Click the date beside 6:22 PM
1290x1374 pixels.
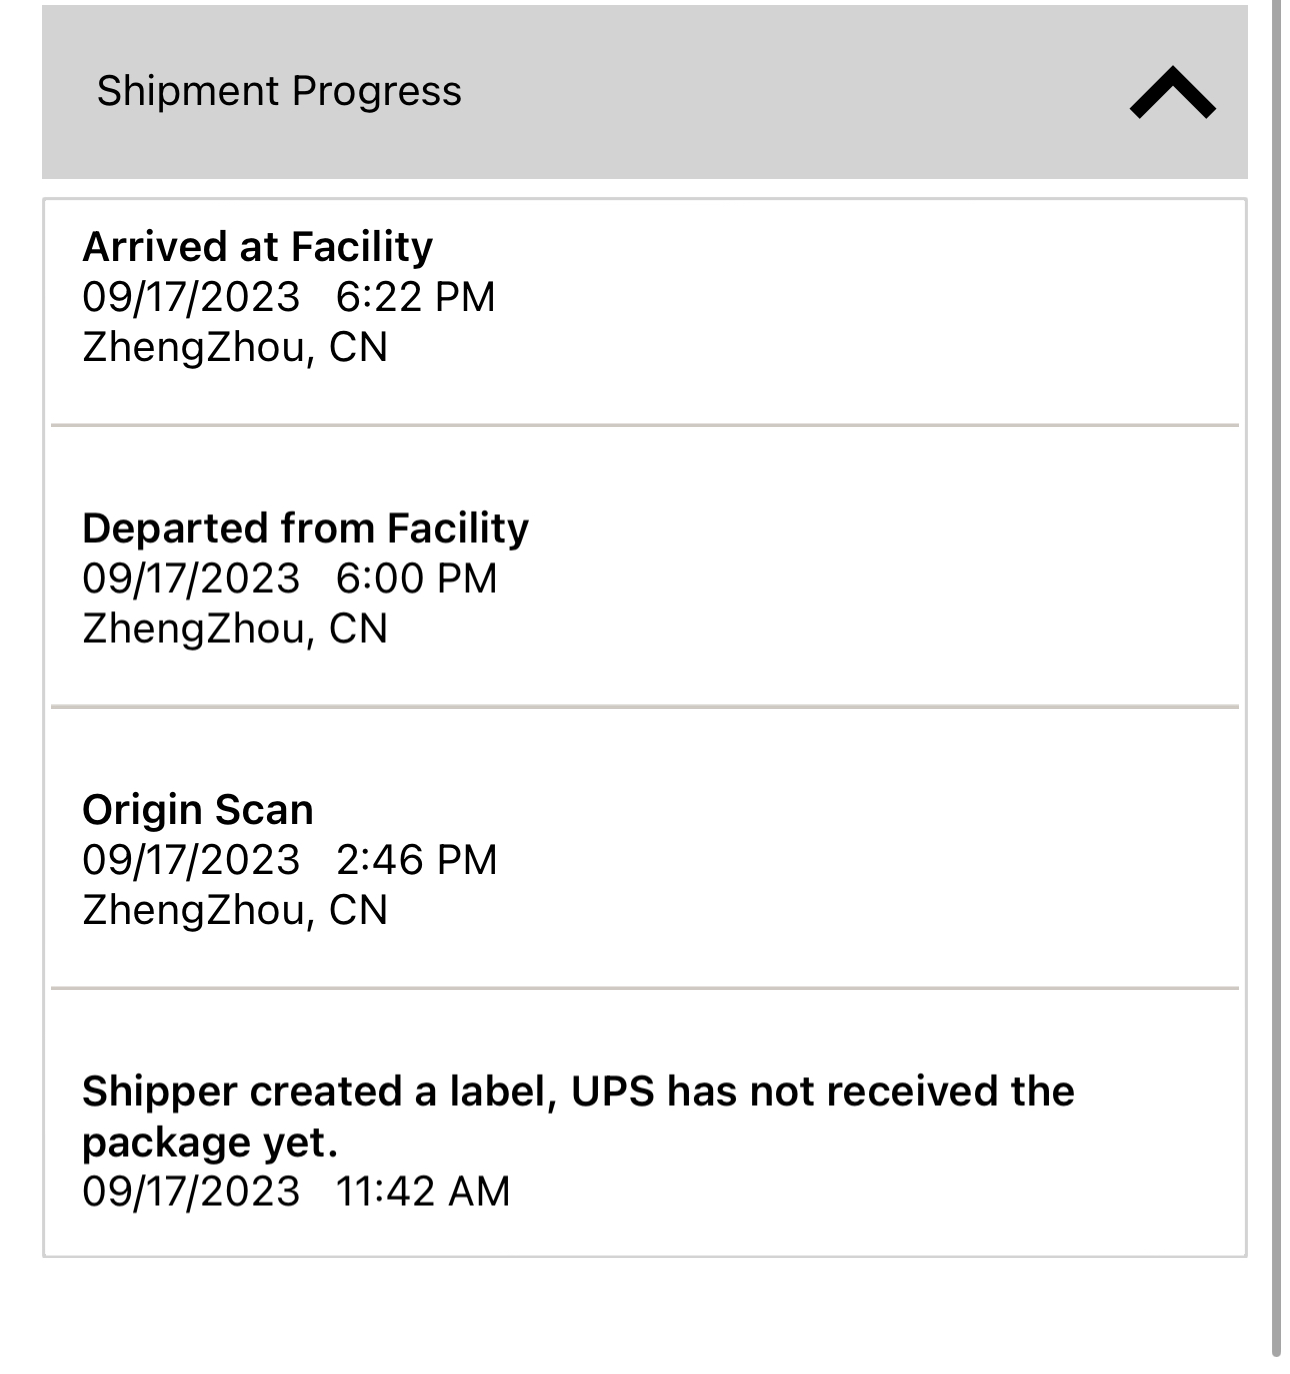pyautogui.click(x=191, y=297)
